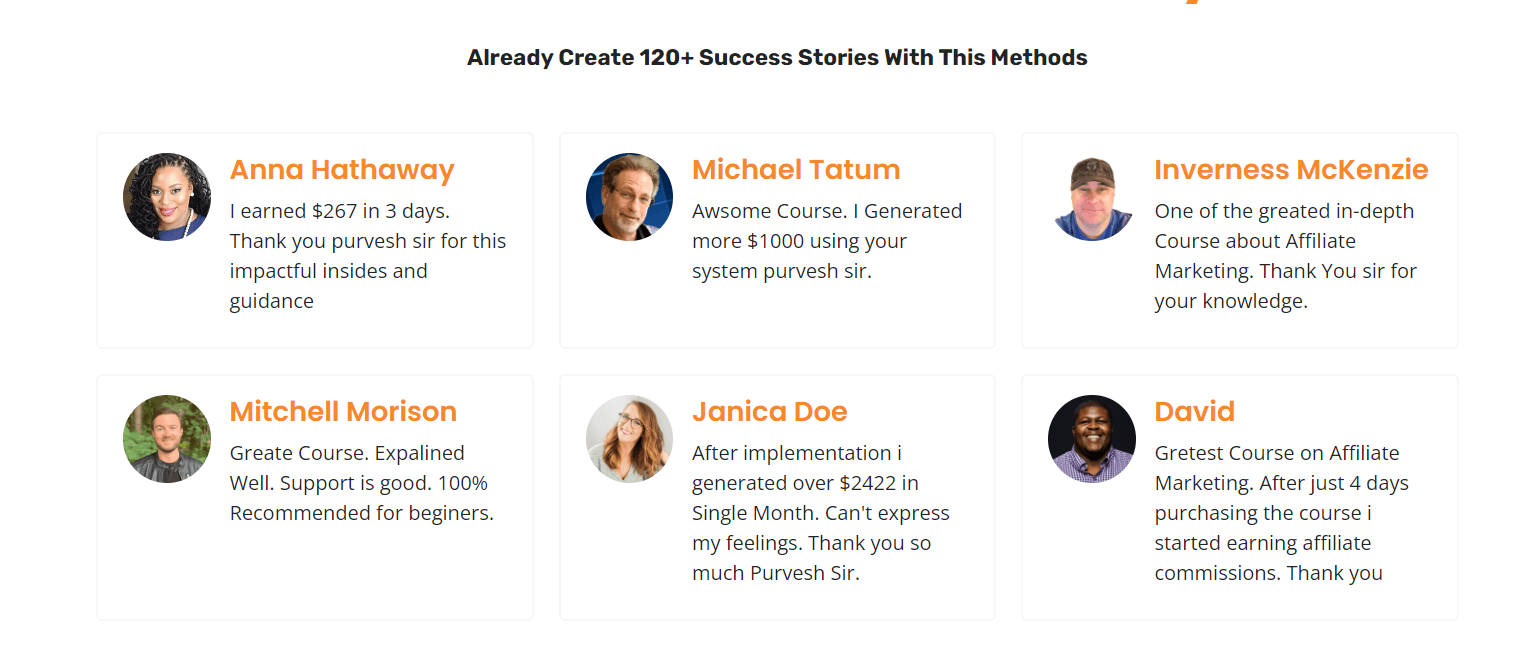Image resolution: width=1523 pixels, height=670 pixels.
Task: Click Inverness McKenzie's profile photo
Action: pyautogui.click(x=1092, y=197)
